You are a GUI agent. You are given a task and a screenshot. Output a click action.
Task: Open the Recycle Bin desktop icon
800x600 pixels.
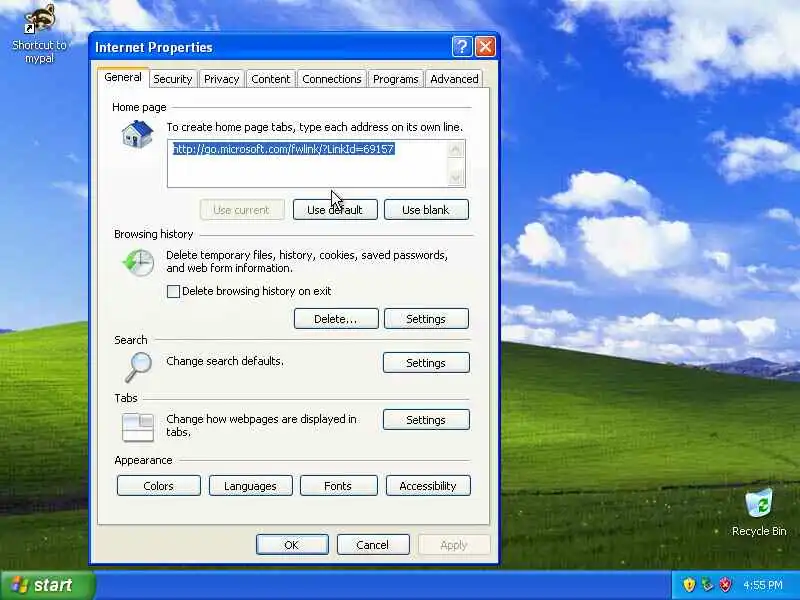(x=759, y=513)
